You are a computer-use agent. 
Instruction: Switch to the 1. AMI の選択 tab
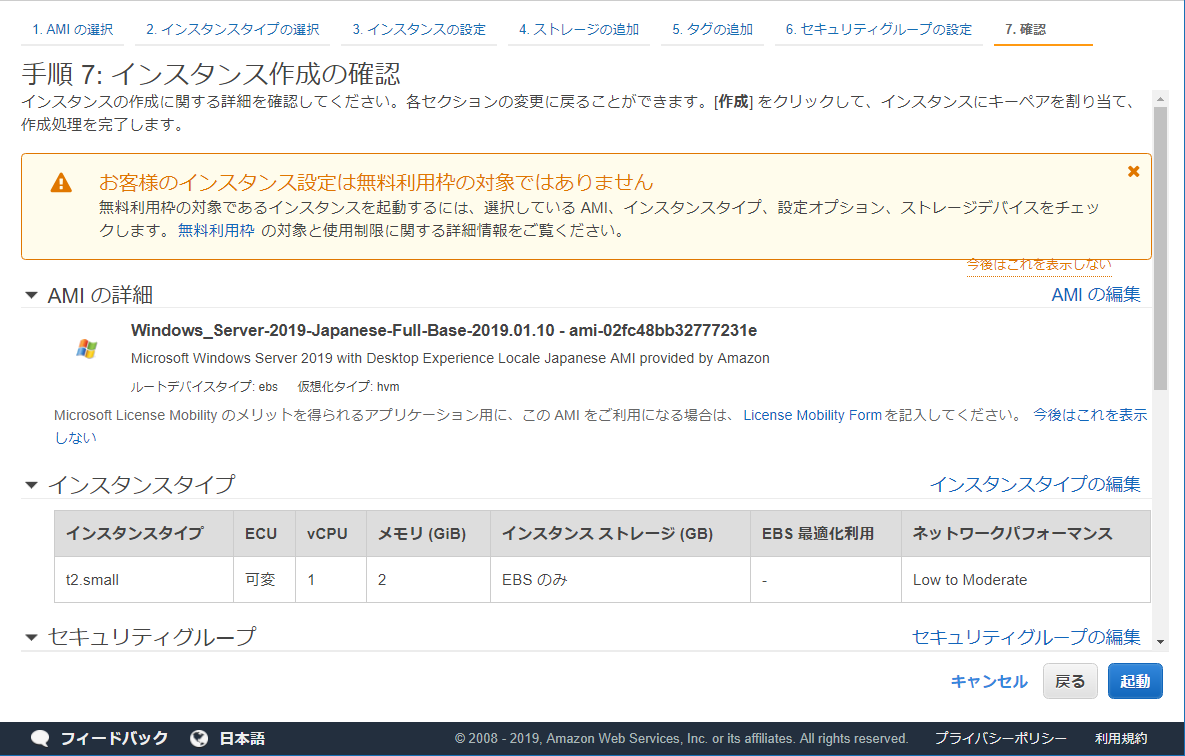[x=72, y=30]
